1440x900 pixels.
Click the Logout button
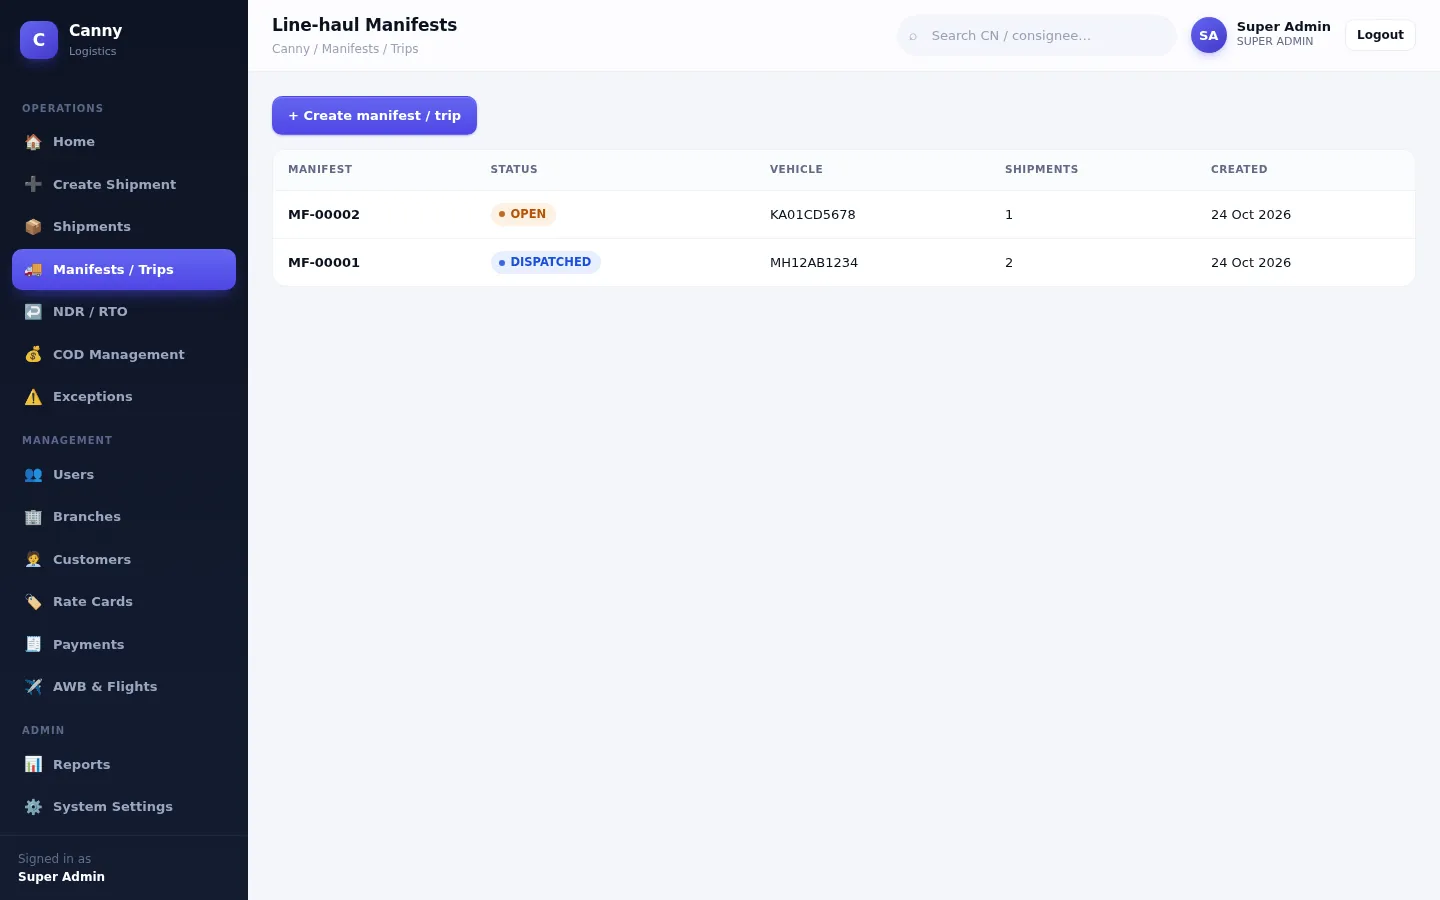(x=1380, y=35)
